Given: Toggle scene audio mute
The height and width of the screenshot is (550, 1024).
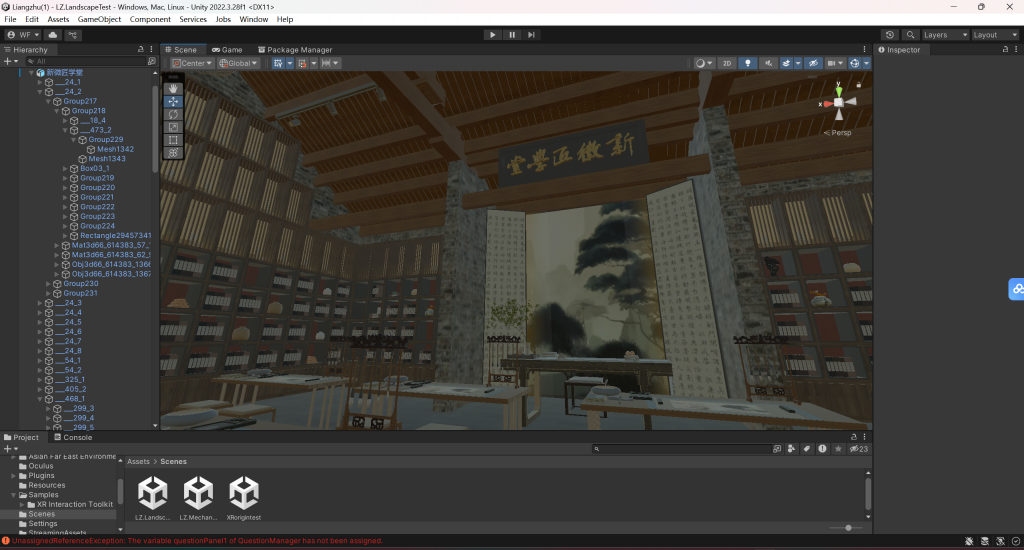Looking at the screenshot, I should pos(768,63).
